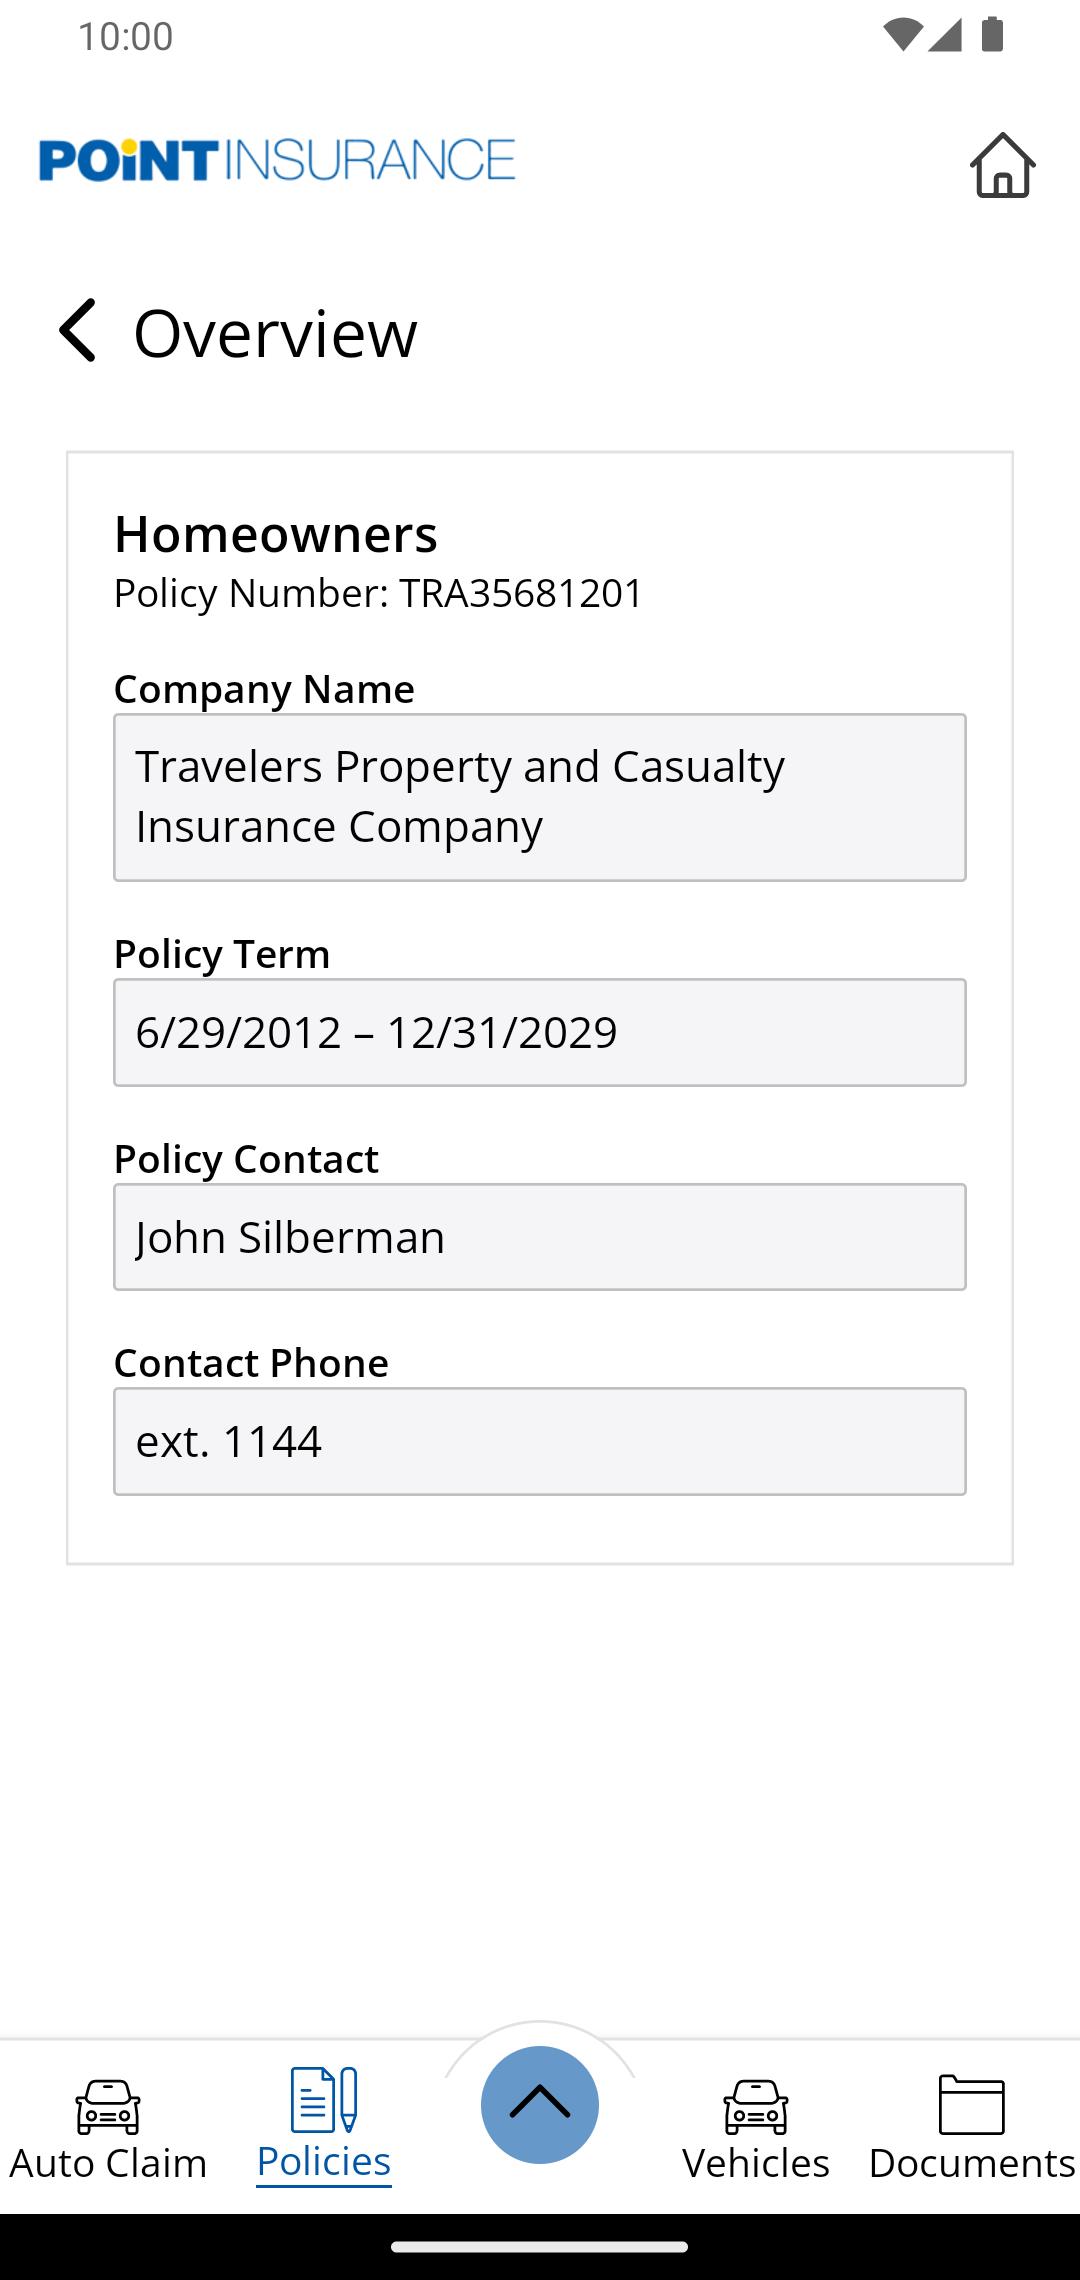The width and height of the screenshot is (1080, 2280).
Task: Select the Company Name field
Action: [x=540, y=797]
